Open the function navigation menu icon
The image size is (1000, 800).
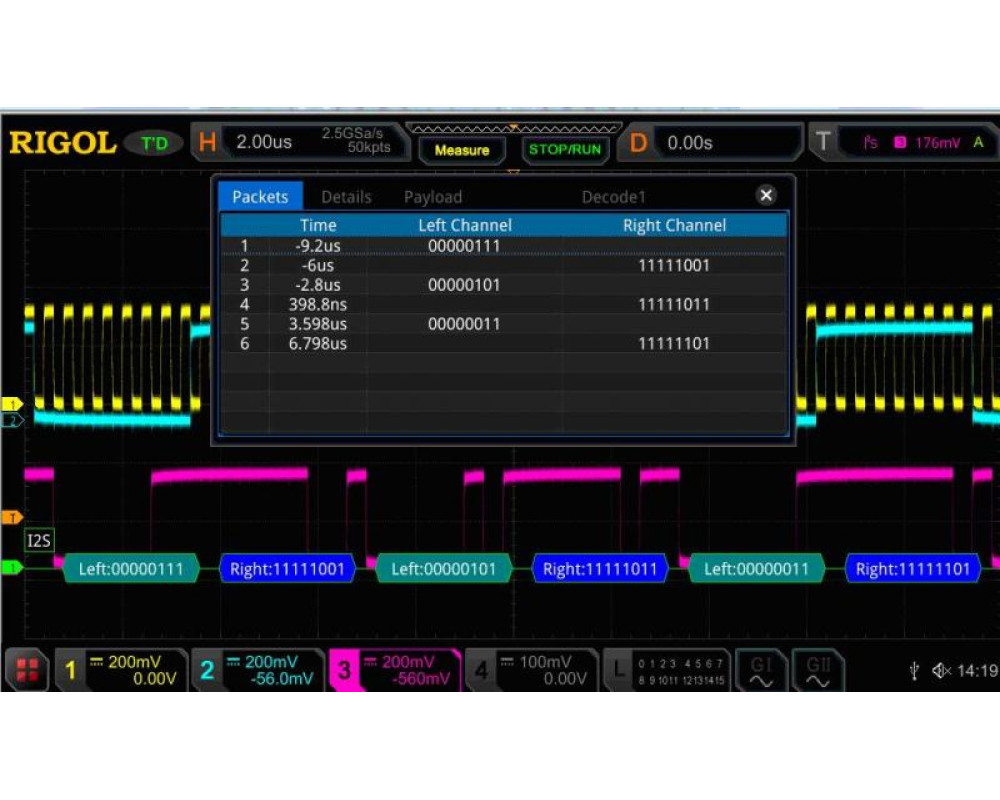(27, 670)
